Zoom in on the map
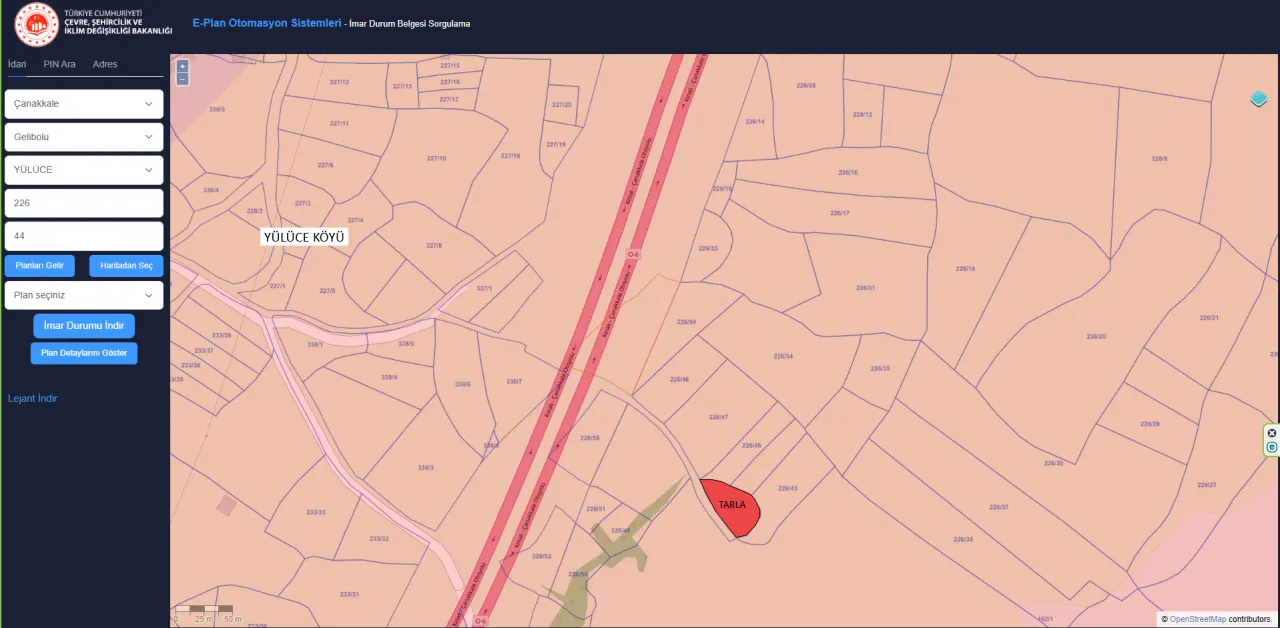This screenshot has height=628, width=1280. click(182, 66)
